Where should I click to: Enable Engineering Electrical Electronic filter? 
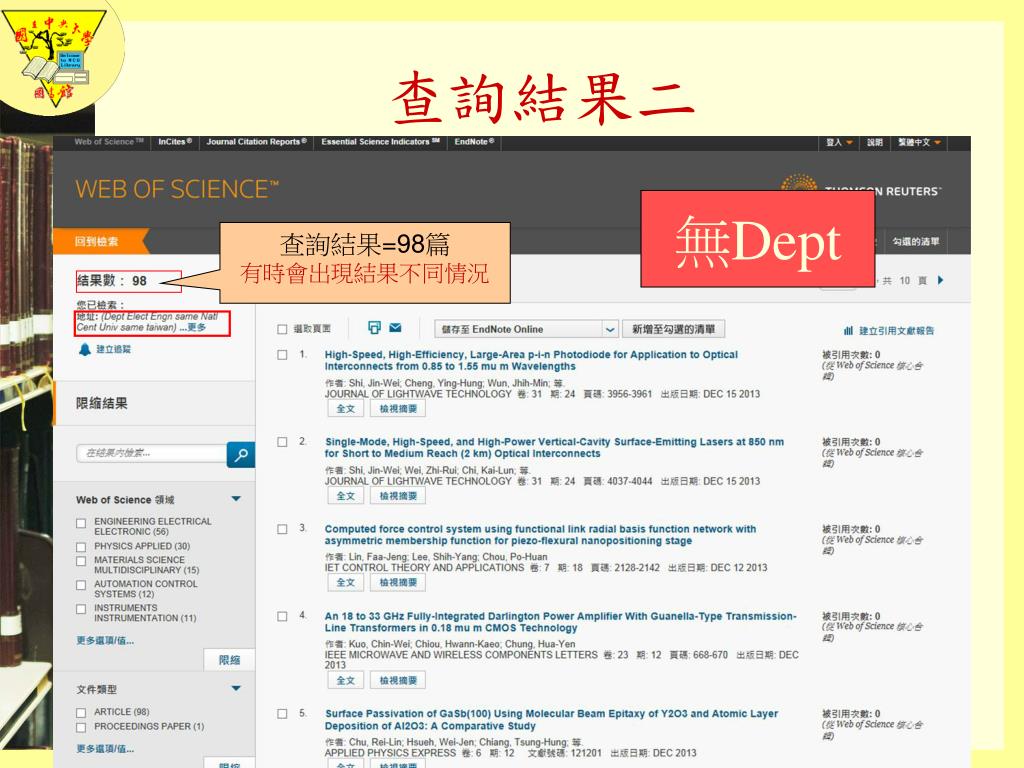pyautogui.click(x=81, y=523)
